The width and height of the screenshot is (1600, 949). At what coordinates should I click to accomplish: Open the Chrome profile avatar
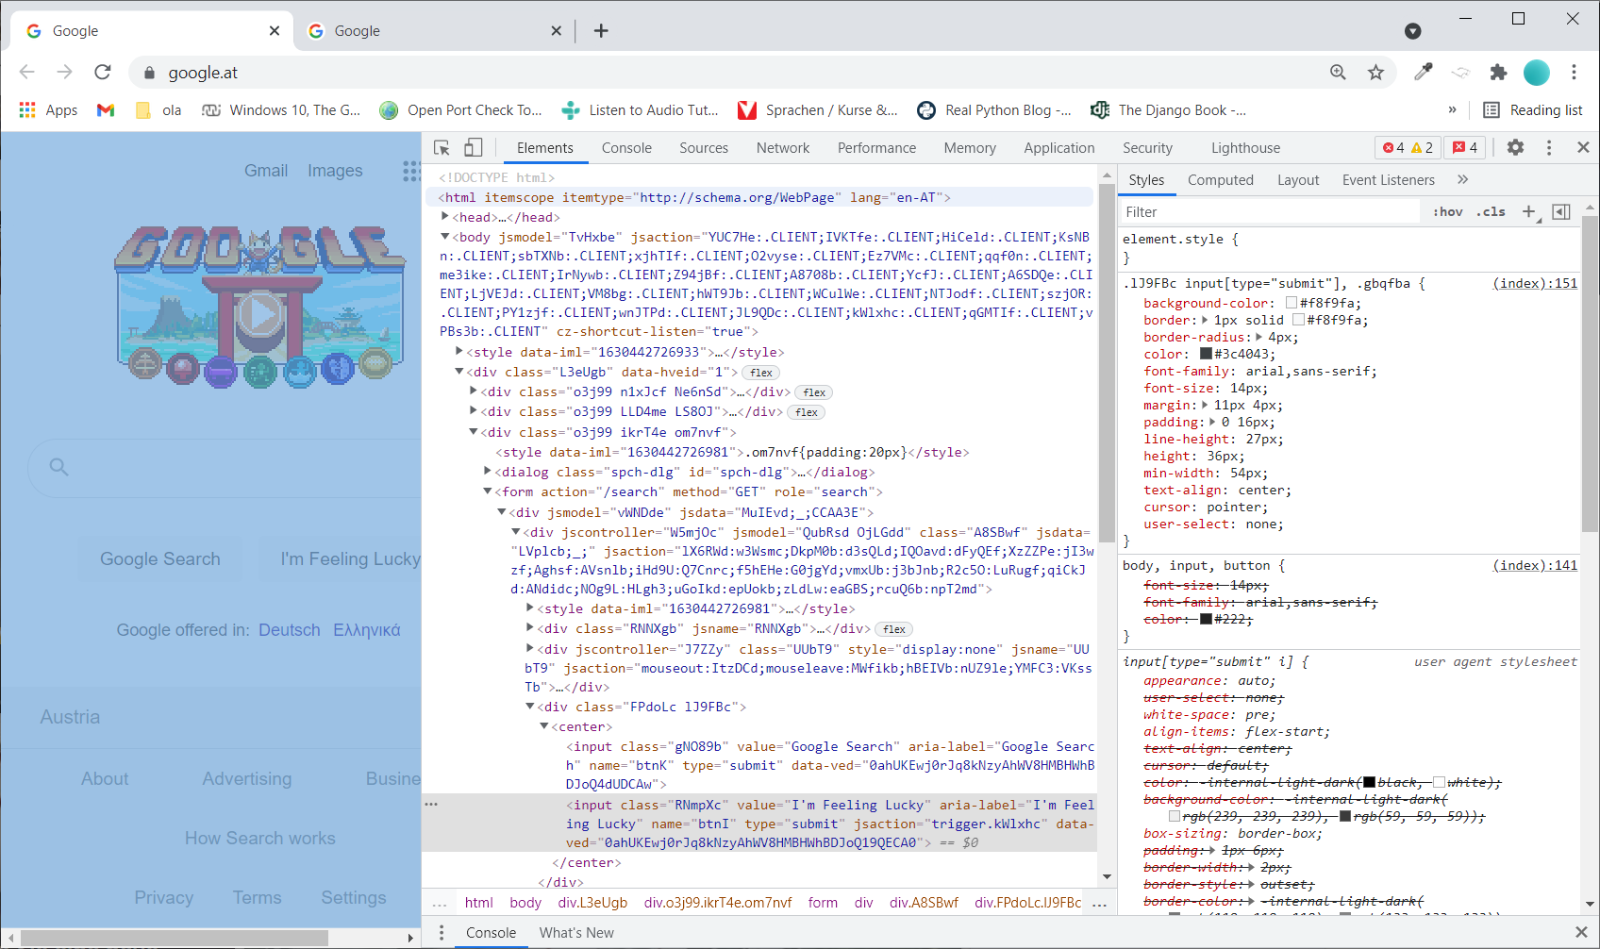(1536, 72)
